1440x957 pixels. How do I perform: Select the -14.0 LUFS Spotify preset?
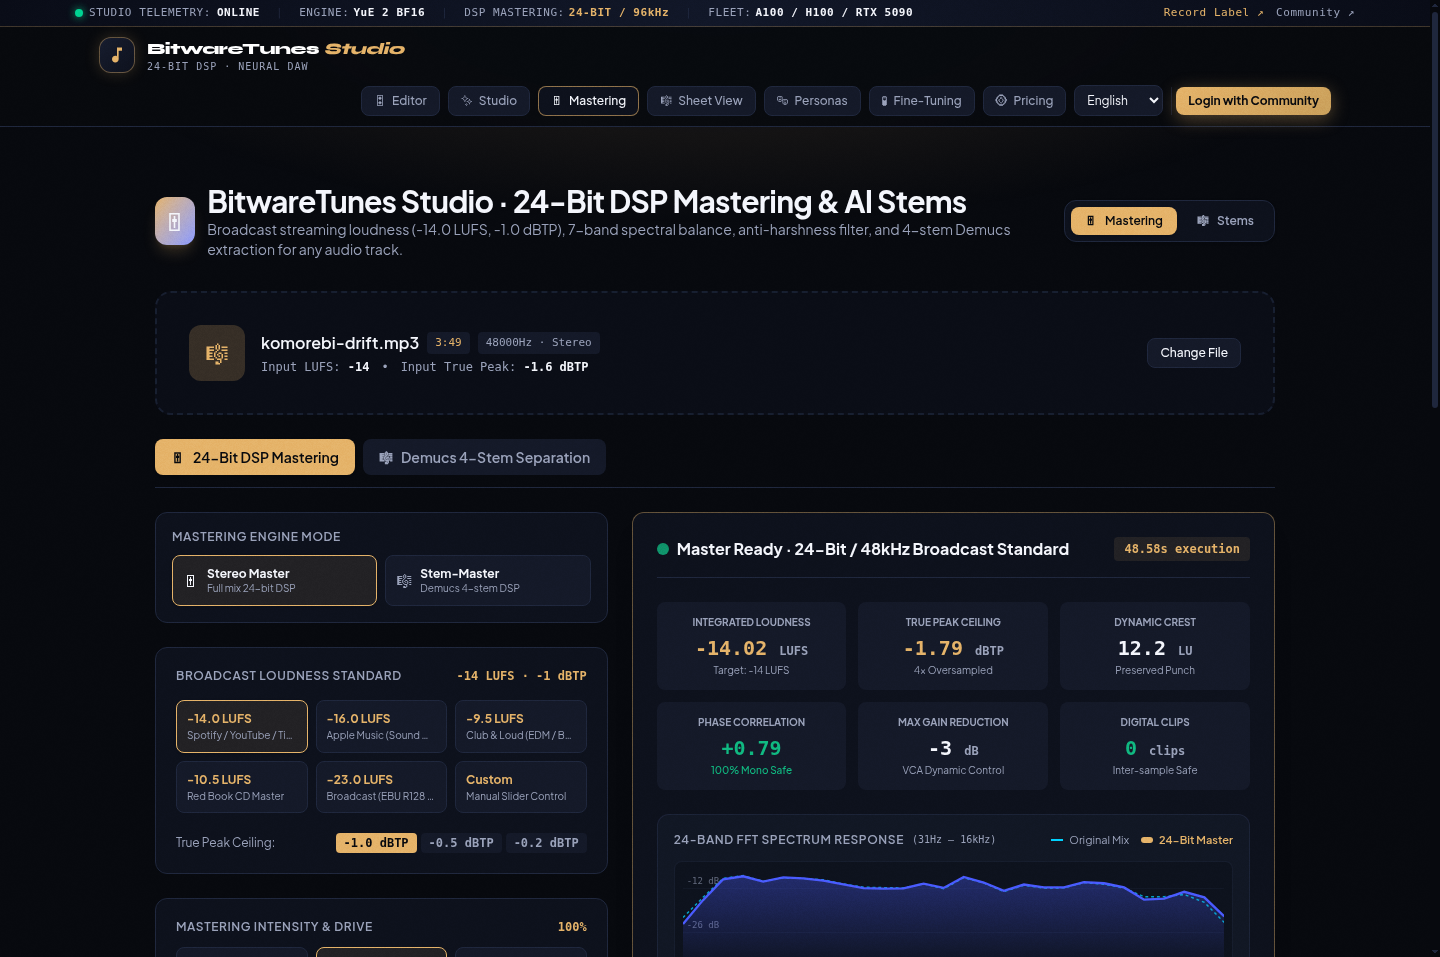tap(242, 726)
